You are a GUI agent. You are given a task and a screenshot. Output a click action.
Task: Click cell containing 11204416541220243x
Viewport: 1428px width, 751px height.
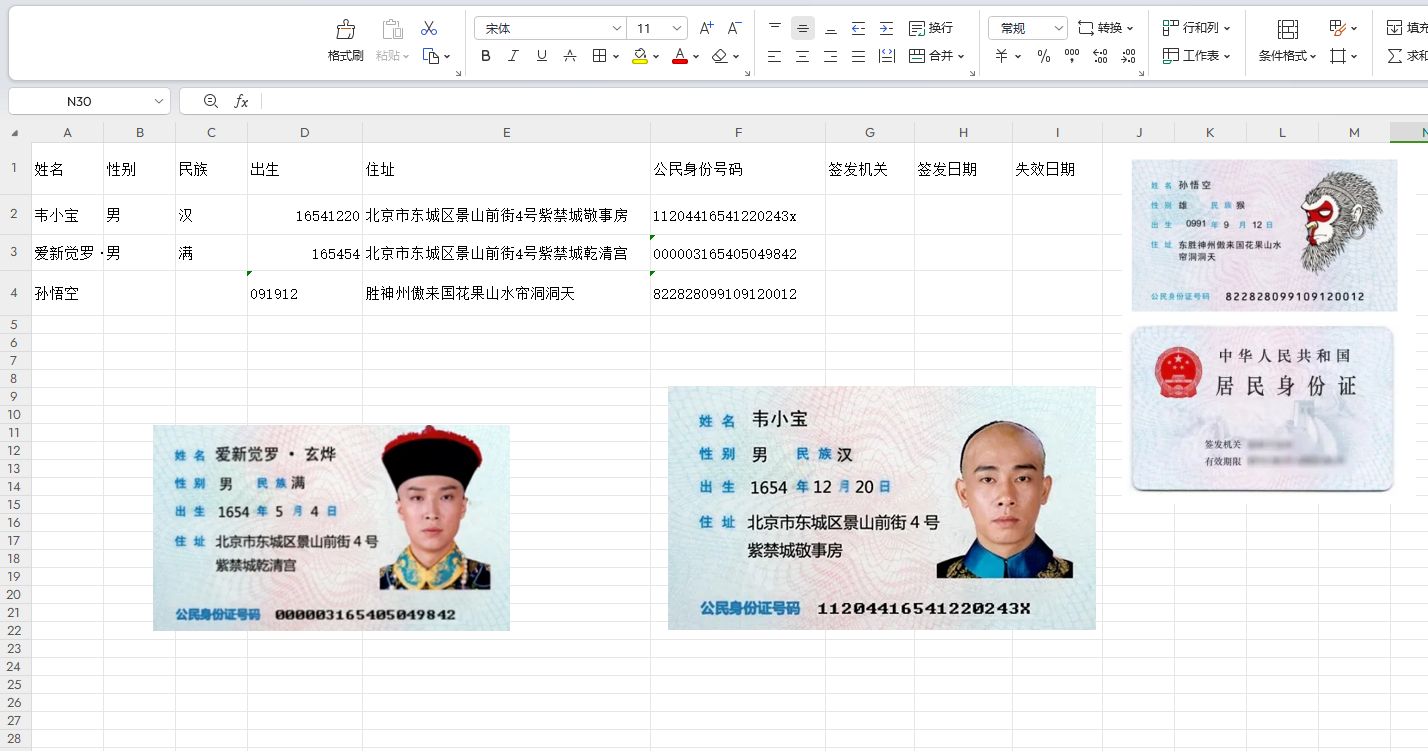738,215
